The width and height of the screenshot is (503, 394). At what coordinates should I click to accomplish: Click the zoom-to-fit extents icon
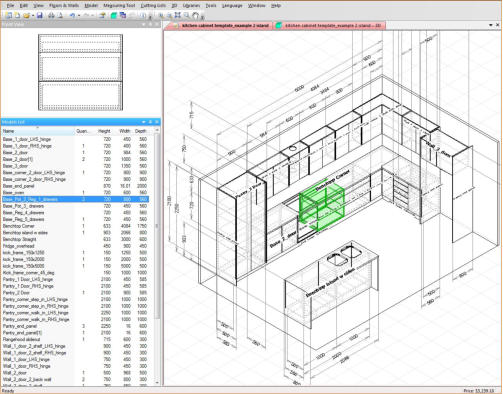pyautogui.click(x=178, y=15)
